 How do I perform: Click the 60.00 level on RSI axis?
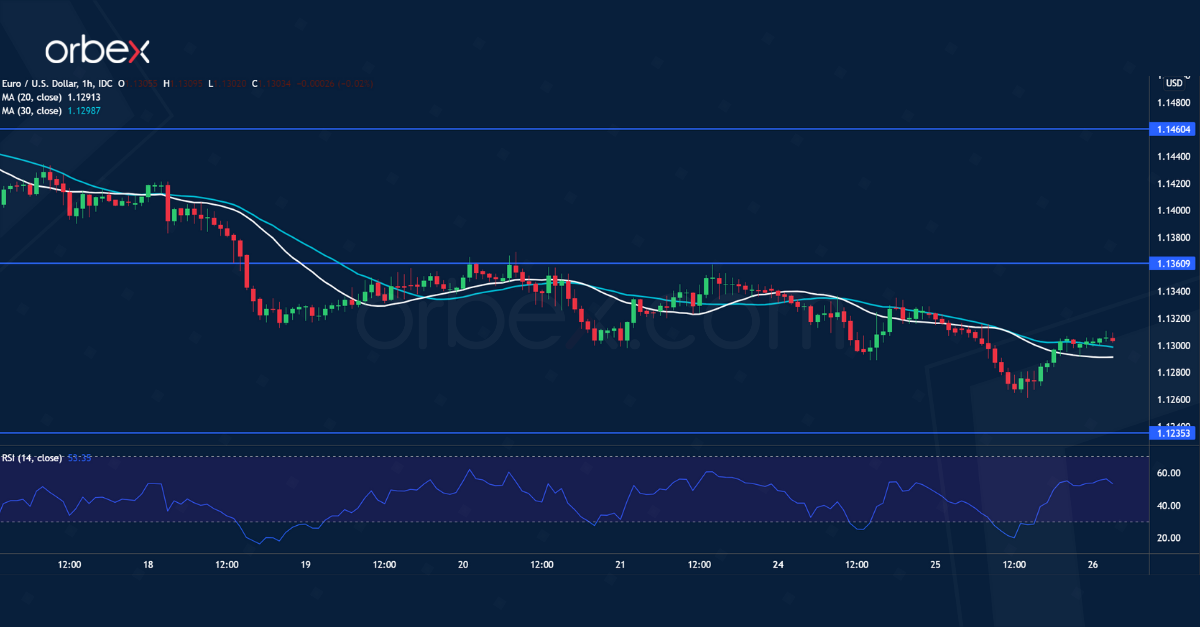pos(1170,474)
